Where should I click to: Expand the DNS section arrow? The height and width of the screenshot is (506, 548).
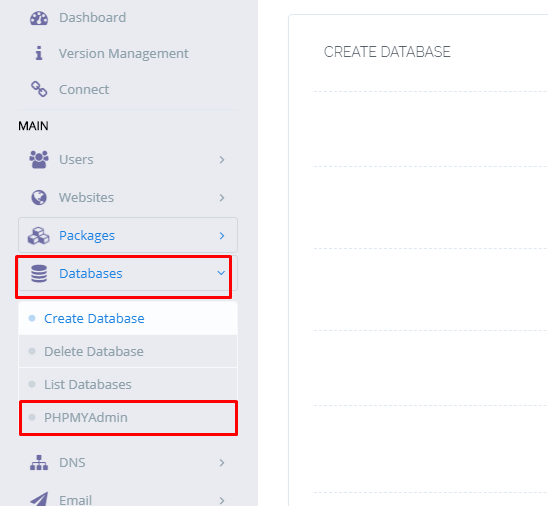222,463
